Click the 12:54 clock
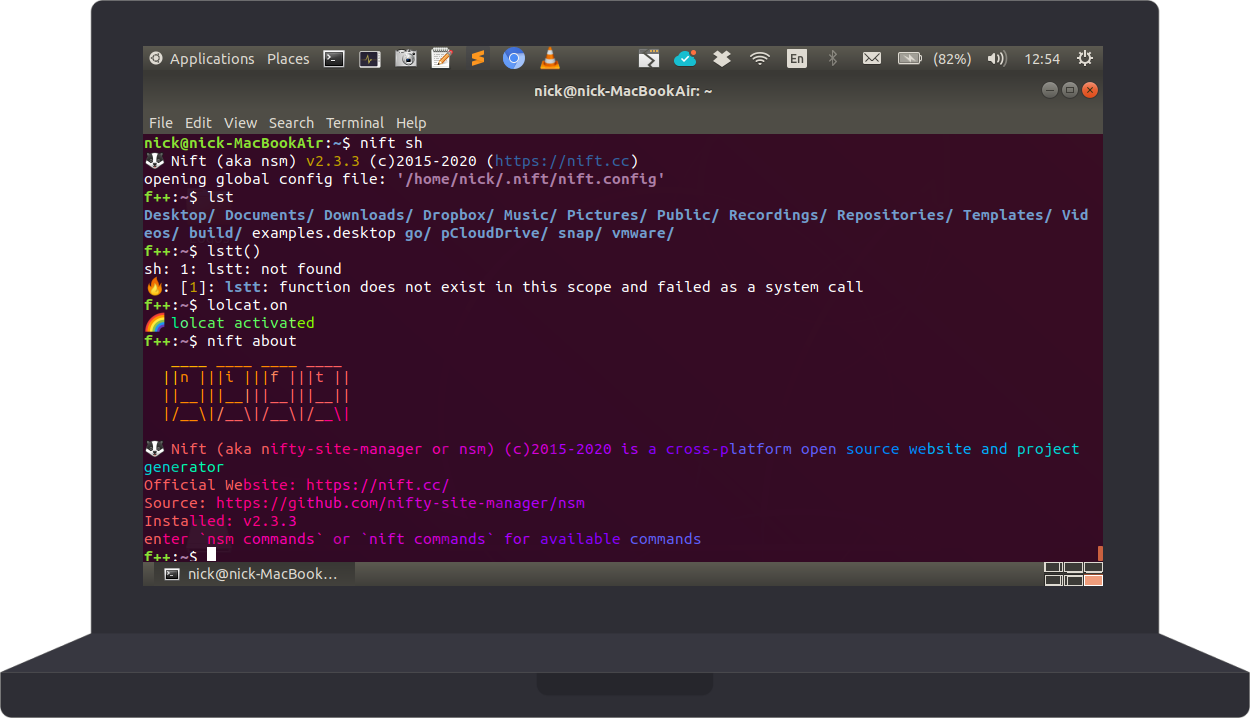The width and height of the screenshot is (1250, 718). (1042, 59)
